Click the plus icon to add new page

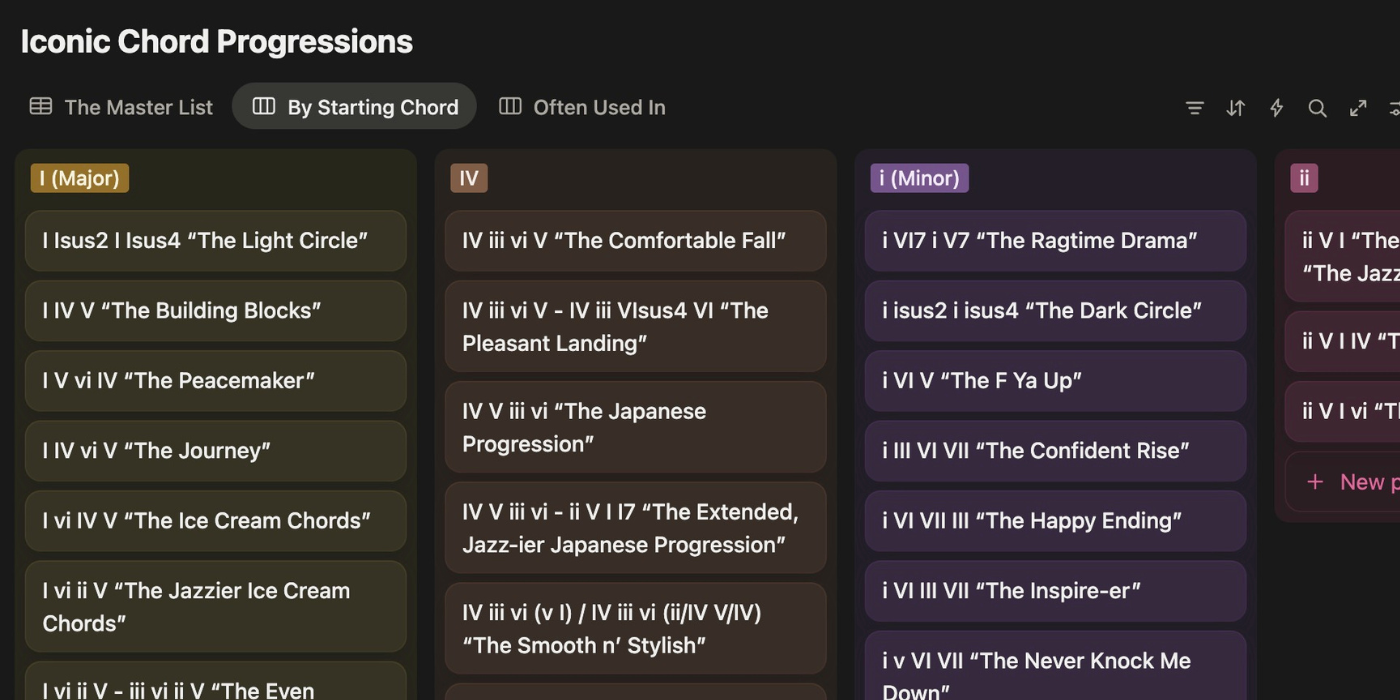click(1315, 482)
